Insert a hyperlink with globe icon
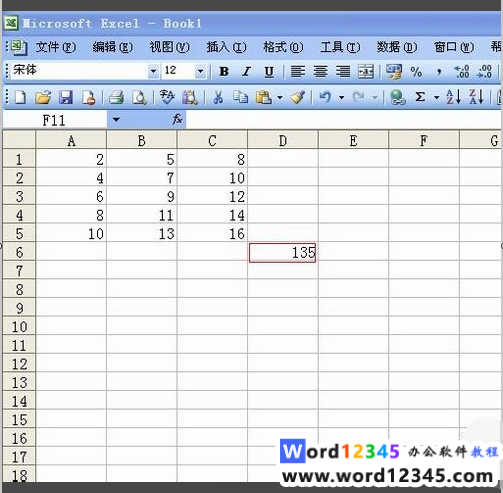The height and width of the screenshot is (493, 503). coord(397,97)
